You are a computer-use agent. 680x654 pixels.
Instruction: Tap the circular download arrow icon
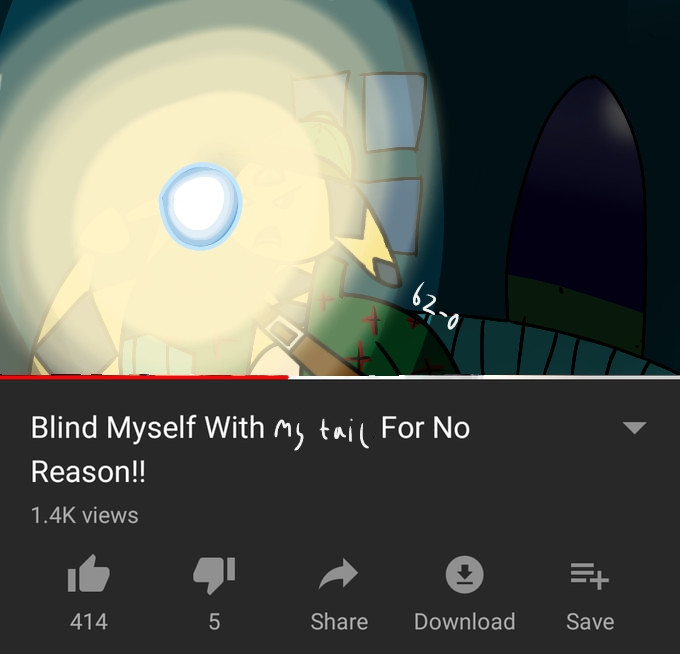tap(464, 575)
